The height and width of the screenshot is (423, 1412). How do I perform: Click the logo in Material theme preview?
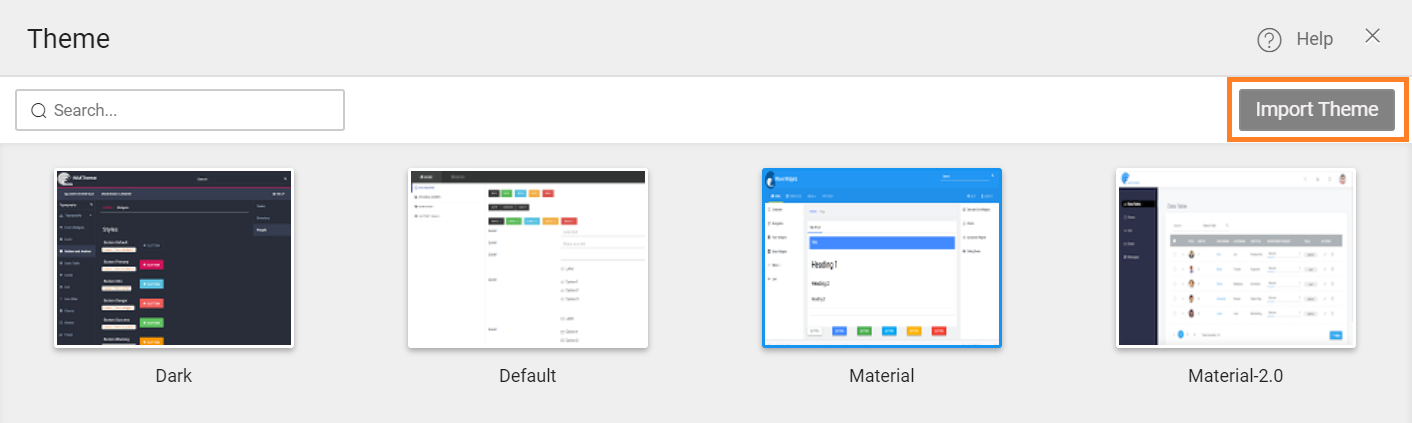772,180
